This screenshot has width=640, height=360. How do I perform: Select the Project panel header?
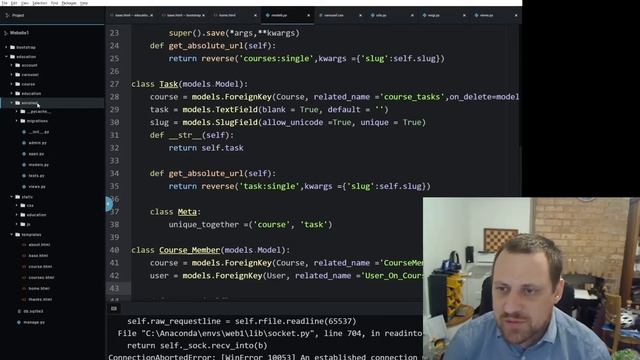point(52,16)
